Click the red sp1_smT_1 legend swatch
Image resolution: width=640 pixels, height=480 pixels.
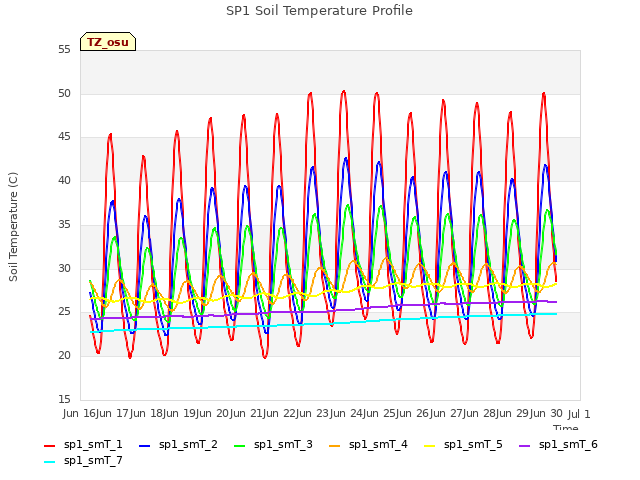(x=49, y=446)
